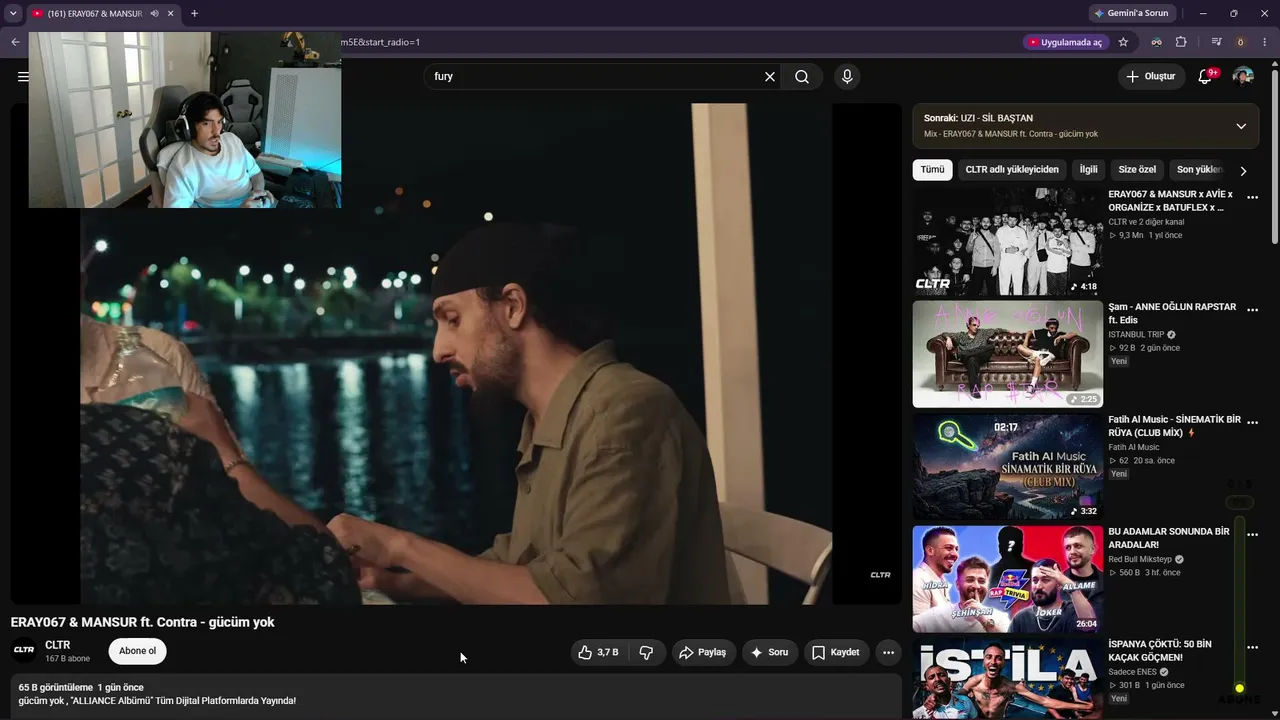Submit search with the magnifier button
This screenshot has width=1280, height=720.
click(x=802, y=76)
